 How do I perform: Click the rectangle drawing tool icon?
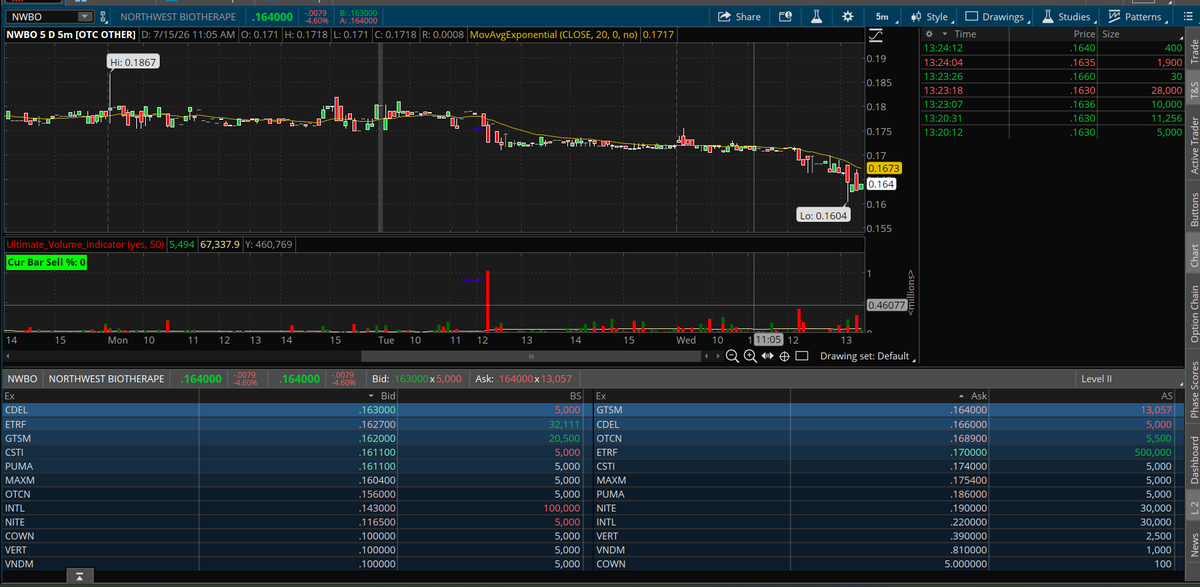pyautogui.click(x=801, y=356)
